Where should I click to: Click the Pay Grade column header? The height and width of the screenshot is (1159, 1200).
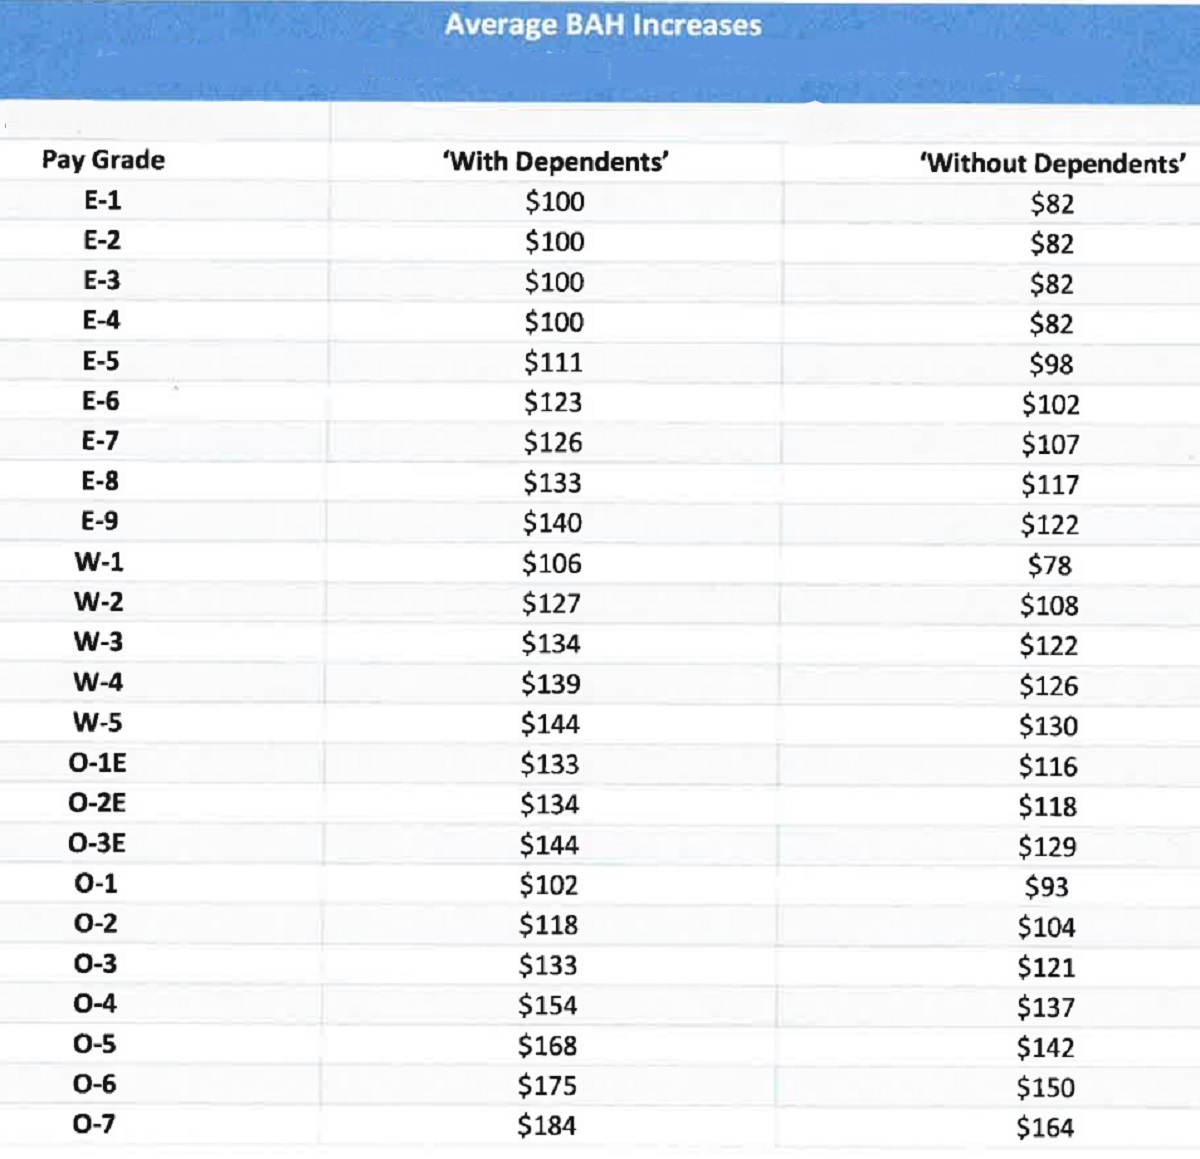(103, 160)
